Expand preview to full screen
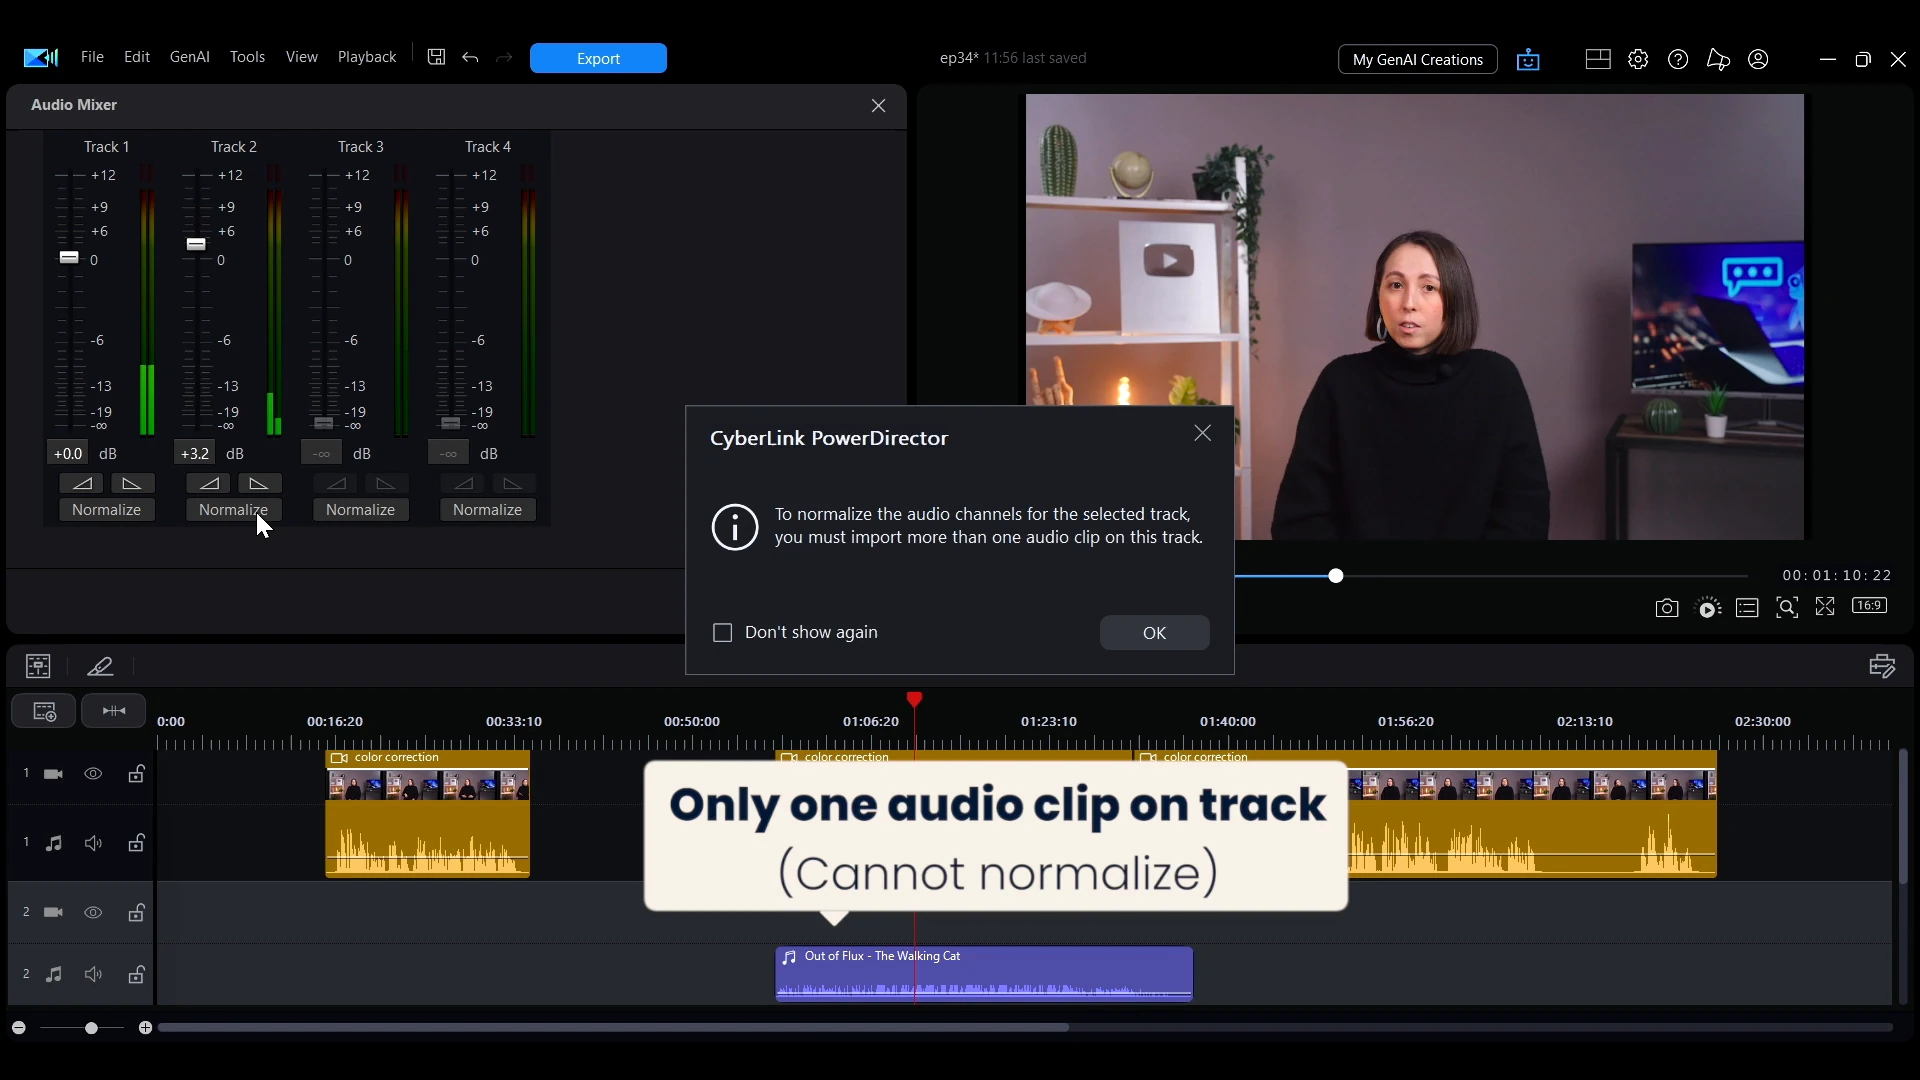 1825,606
